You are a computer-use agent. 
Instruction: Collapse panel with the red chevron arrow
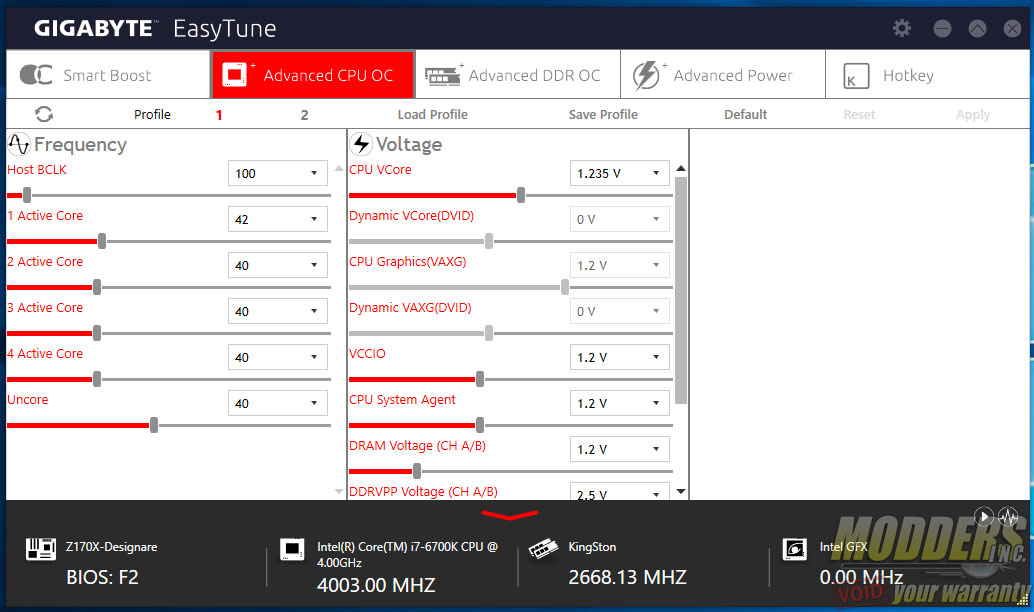tap(509, 514)
